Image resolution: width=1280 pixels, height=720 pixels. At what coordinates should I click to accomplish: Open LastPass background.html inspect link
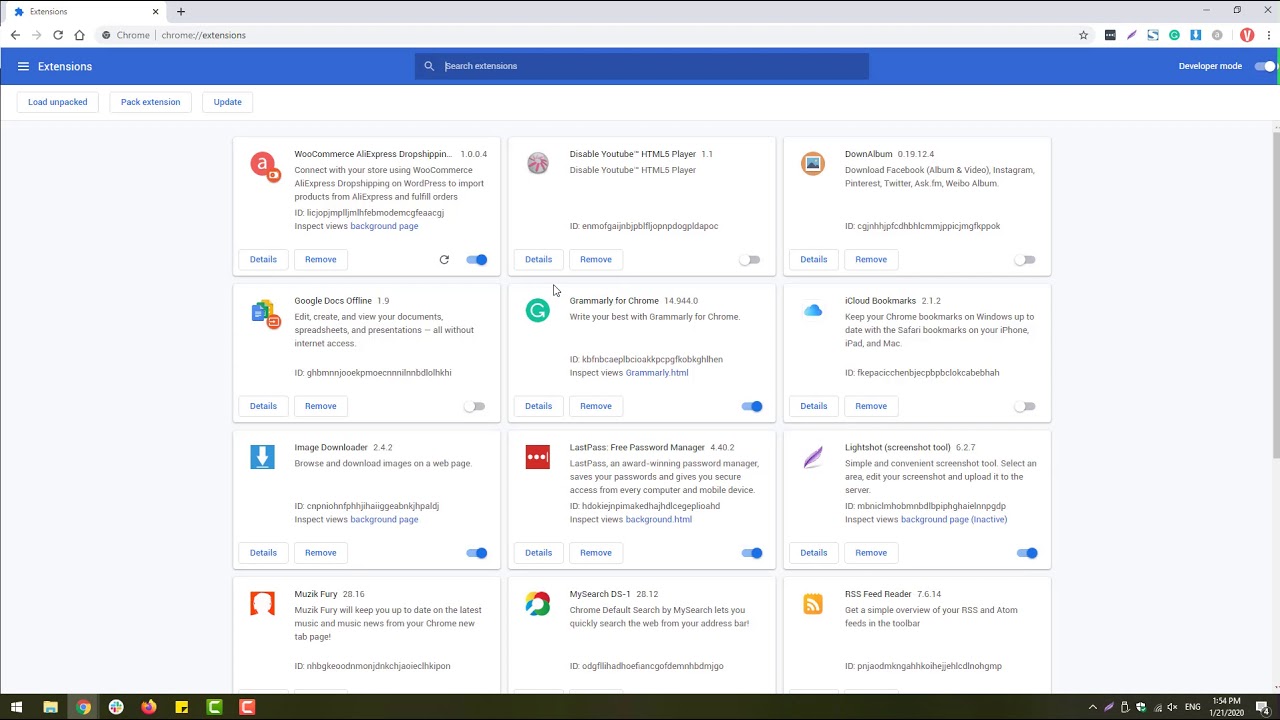pyautogui.click(x=659, y=520)
